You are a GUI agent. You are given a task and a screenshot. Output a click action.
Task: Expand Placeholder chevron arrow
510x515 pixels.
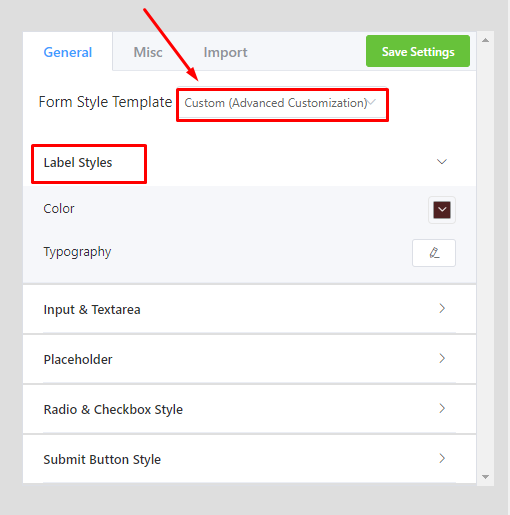click(x=442, y=359)
